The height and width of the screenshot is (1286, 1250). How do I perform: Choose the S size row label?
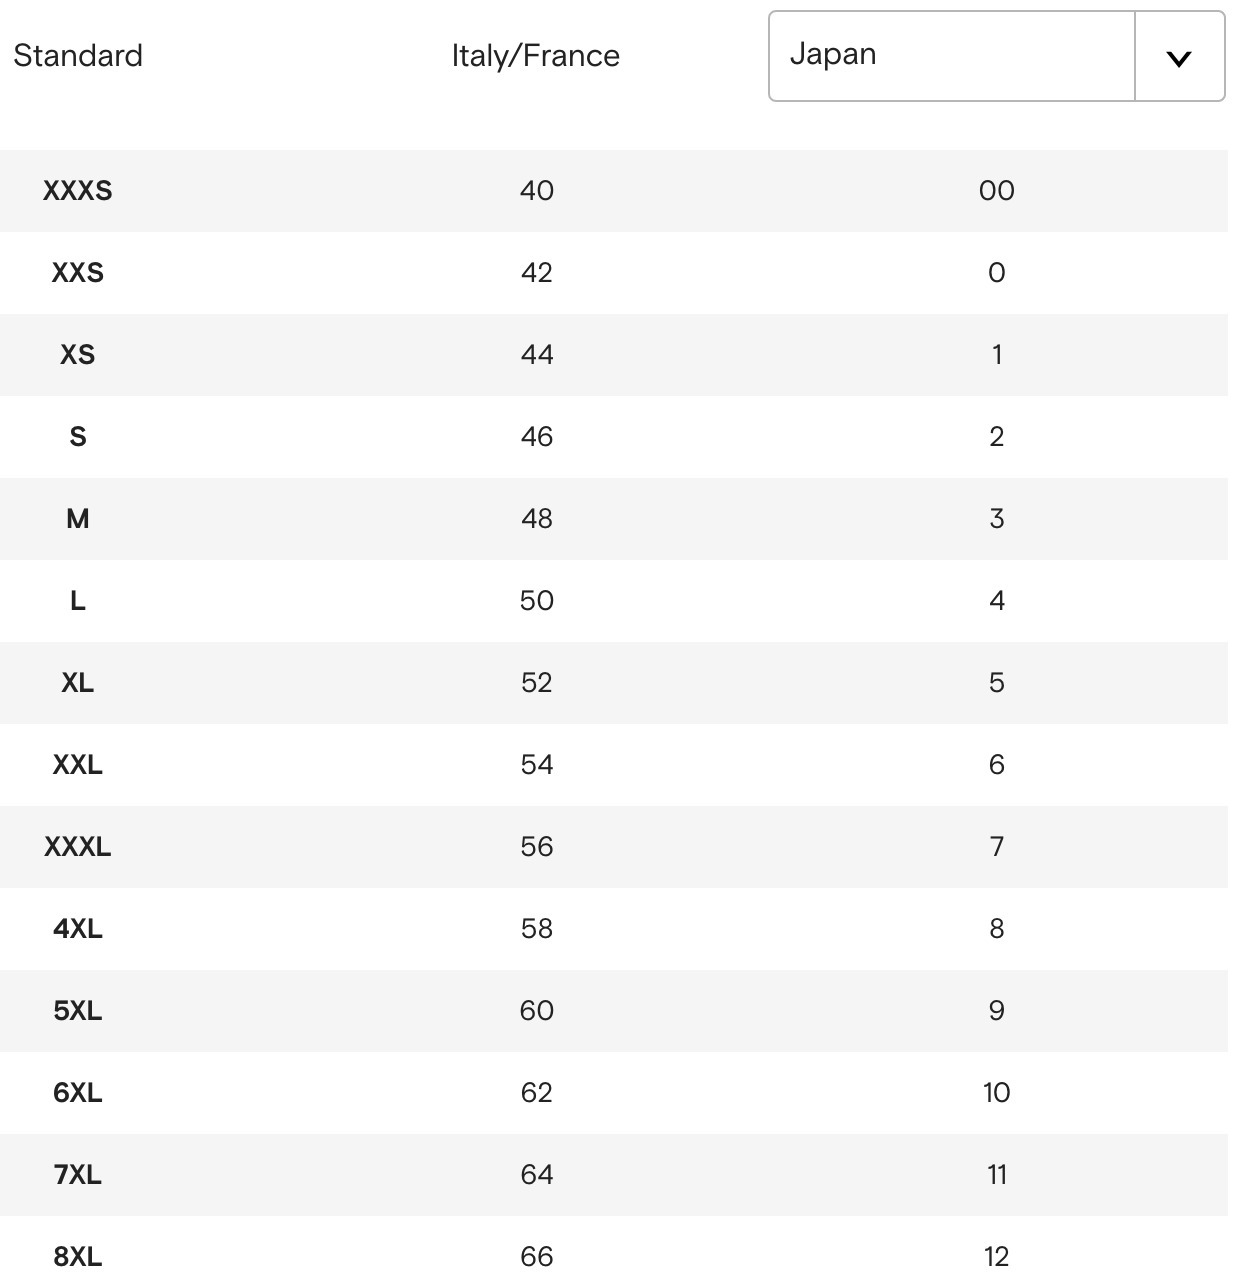pyautogui.click(x=78, y=436)
